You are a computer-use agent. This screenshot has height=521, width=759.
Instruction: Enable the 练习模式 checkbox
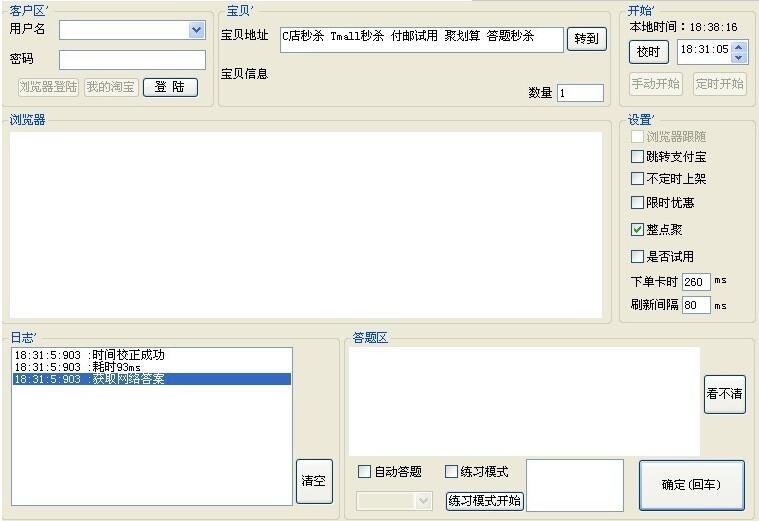tap(451, 471)
